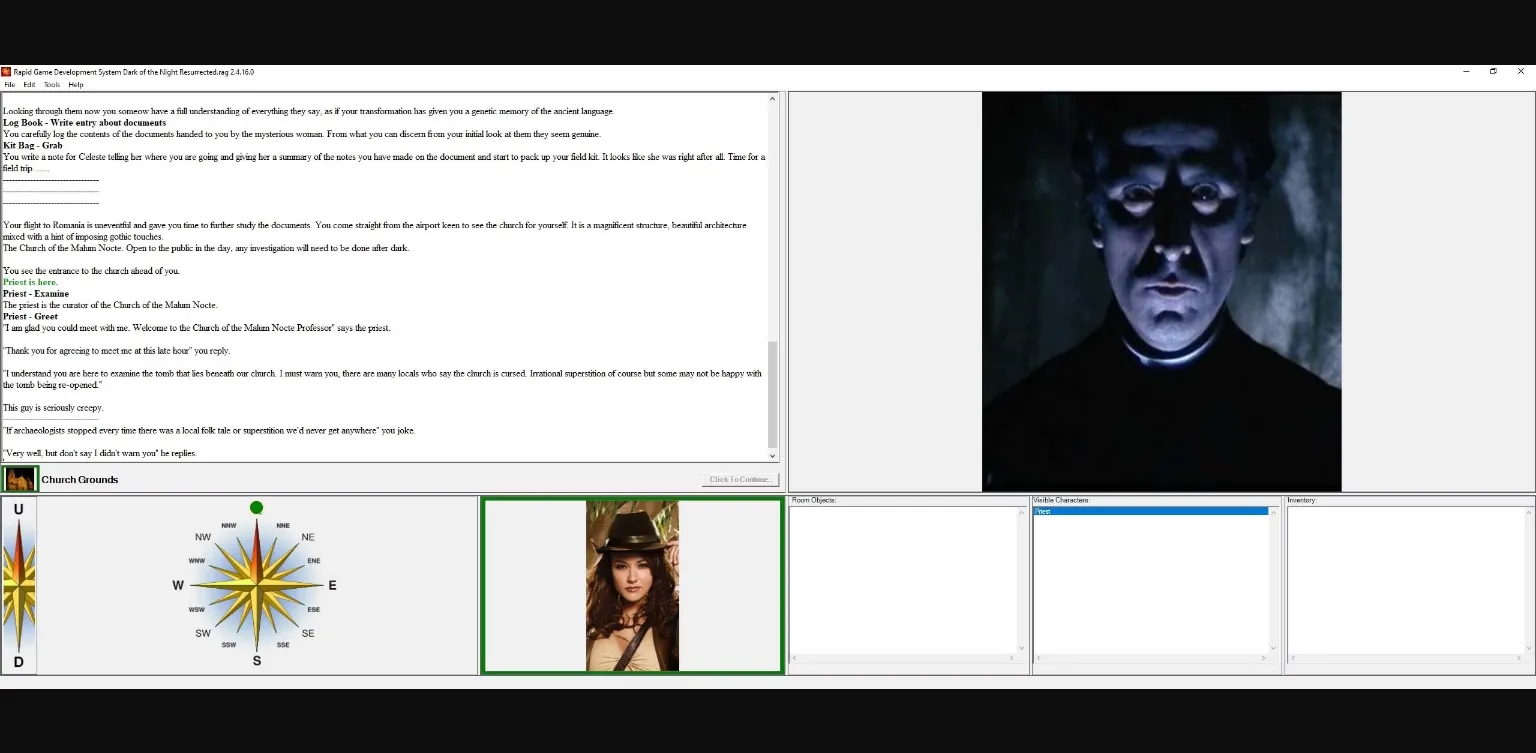Click the Room Objects list scroll right arrow
Viewport: 1536px width, 753px height.
[x=1012, y=658]
